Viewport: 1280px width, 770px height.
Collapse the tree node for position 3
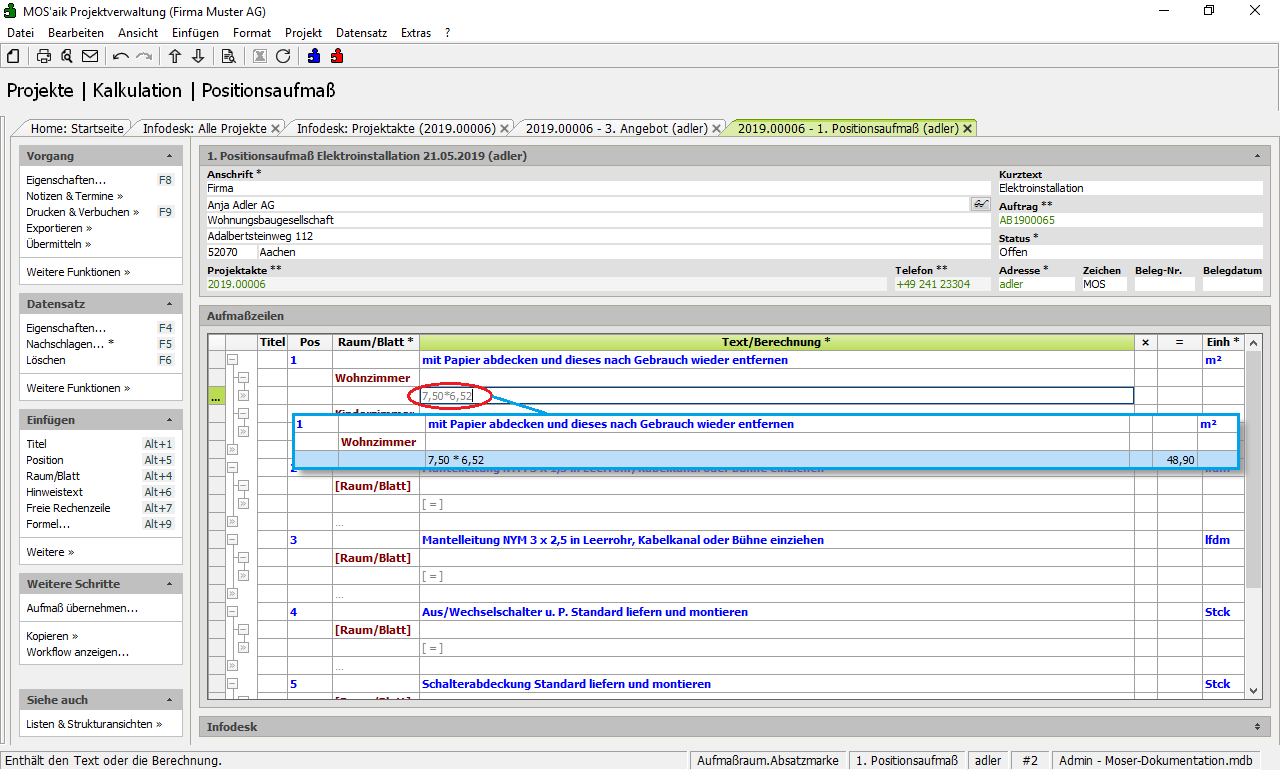232,540
